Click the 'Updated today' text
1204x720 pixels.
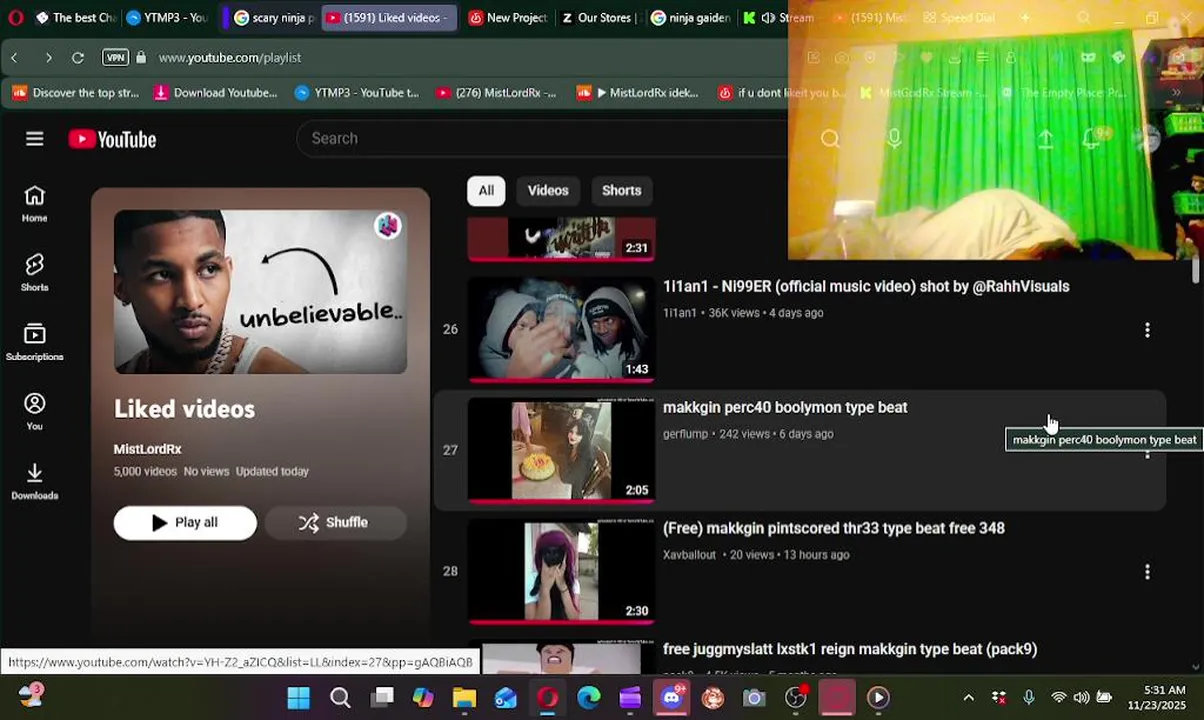272,472
